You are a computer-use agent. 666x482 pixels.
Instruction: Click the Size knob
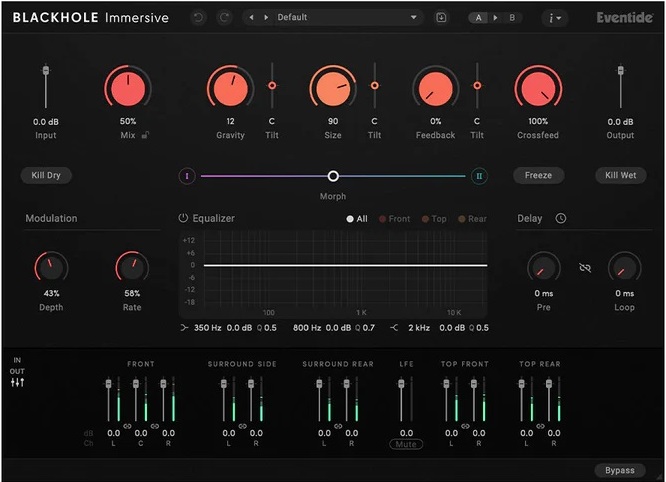(333, 88)
